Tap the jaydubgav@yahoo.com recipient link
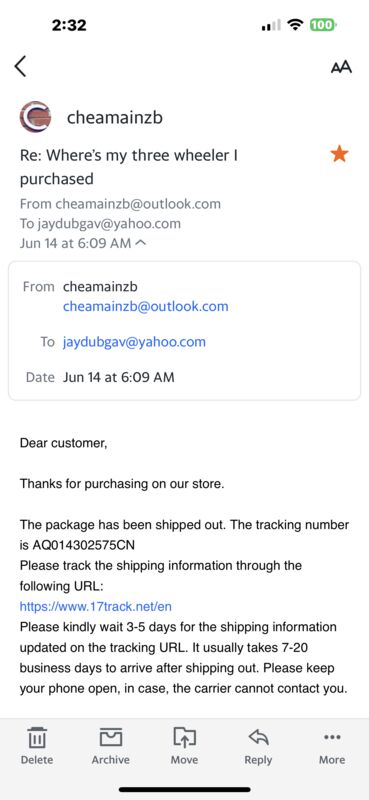369x800 pixels. (x=134, y=342)
